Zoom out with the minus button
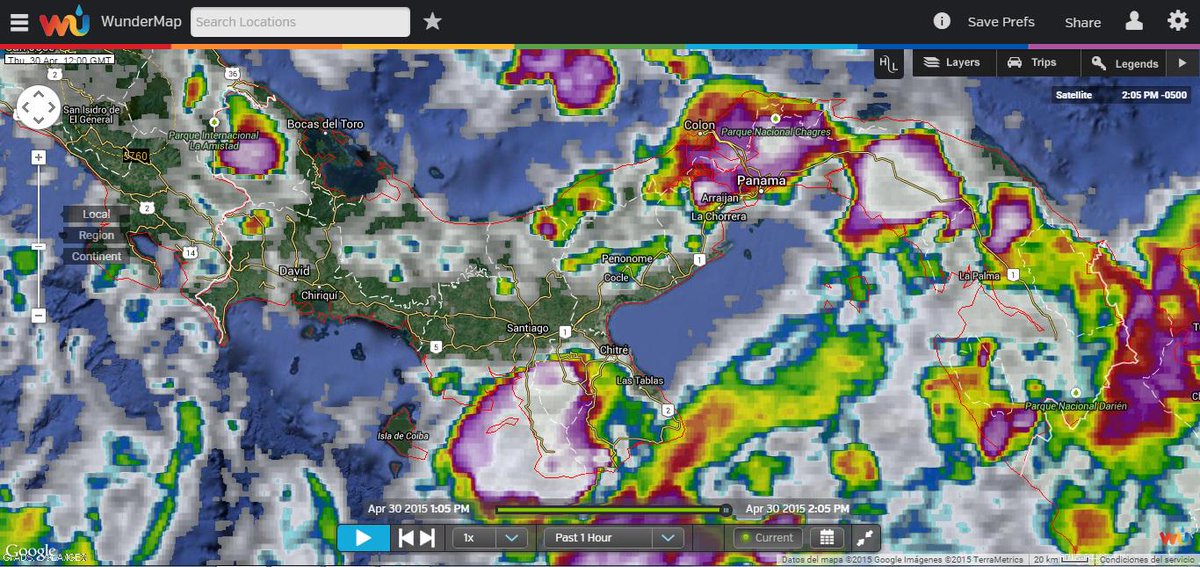Viewport: 1200px width, 567px height. [38, 315]
